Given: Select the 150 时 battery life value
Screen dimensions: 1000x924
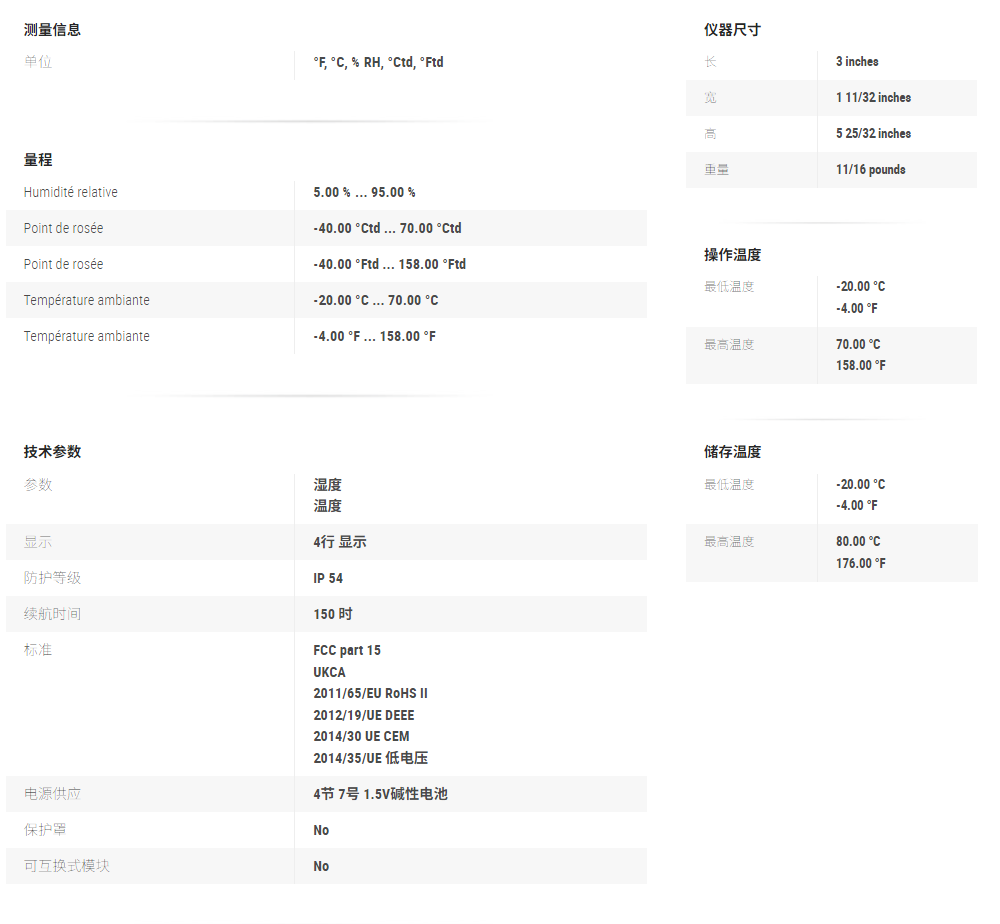Looking at the screenshot, I should click(x=333, y=614).
